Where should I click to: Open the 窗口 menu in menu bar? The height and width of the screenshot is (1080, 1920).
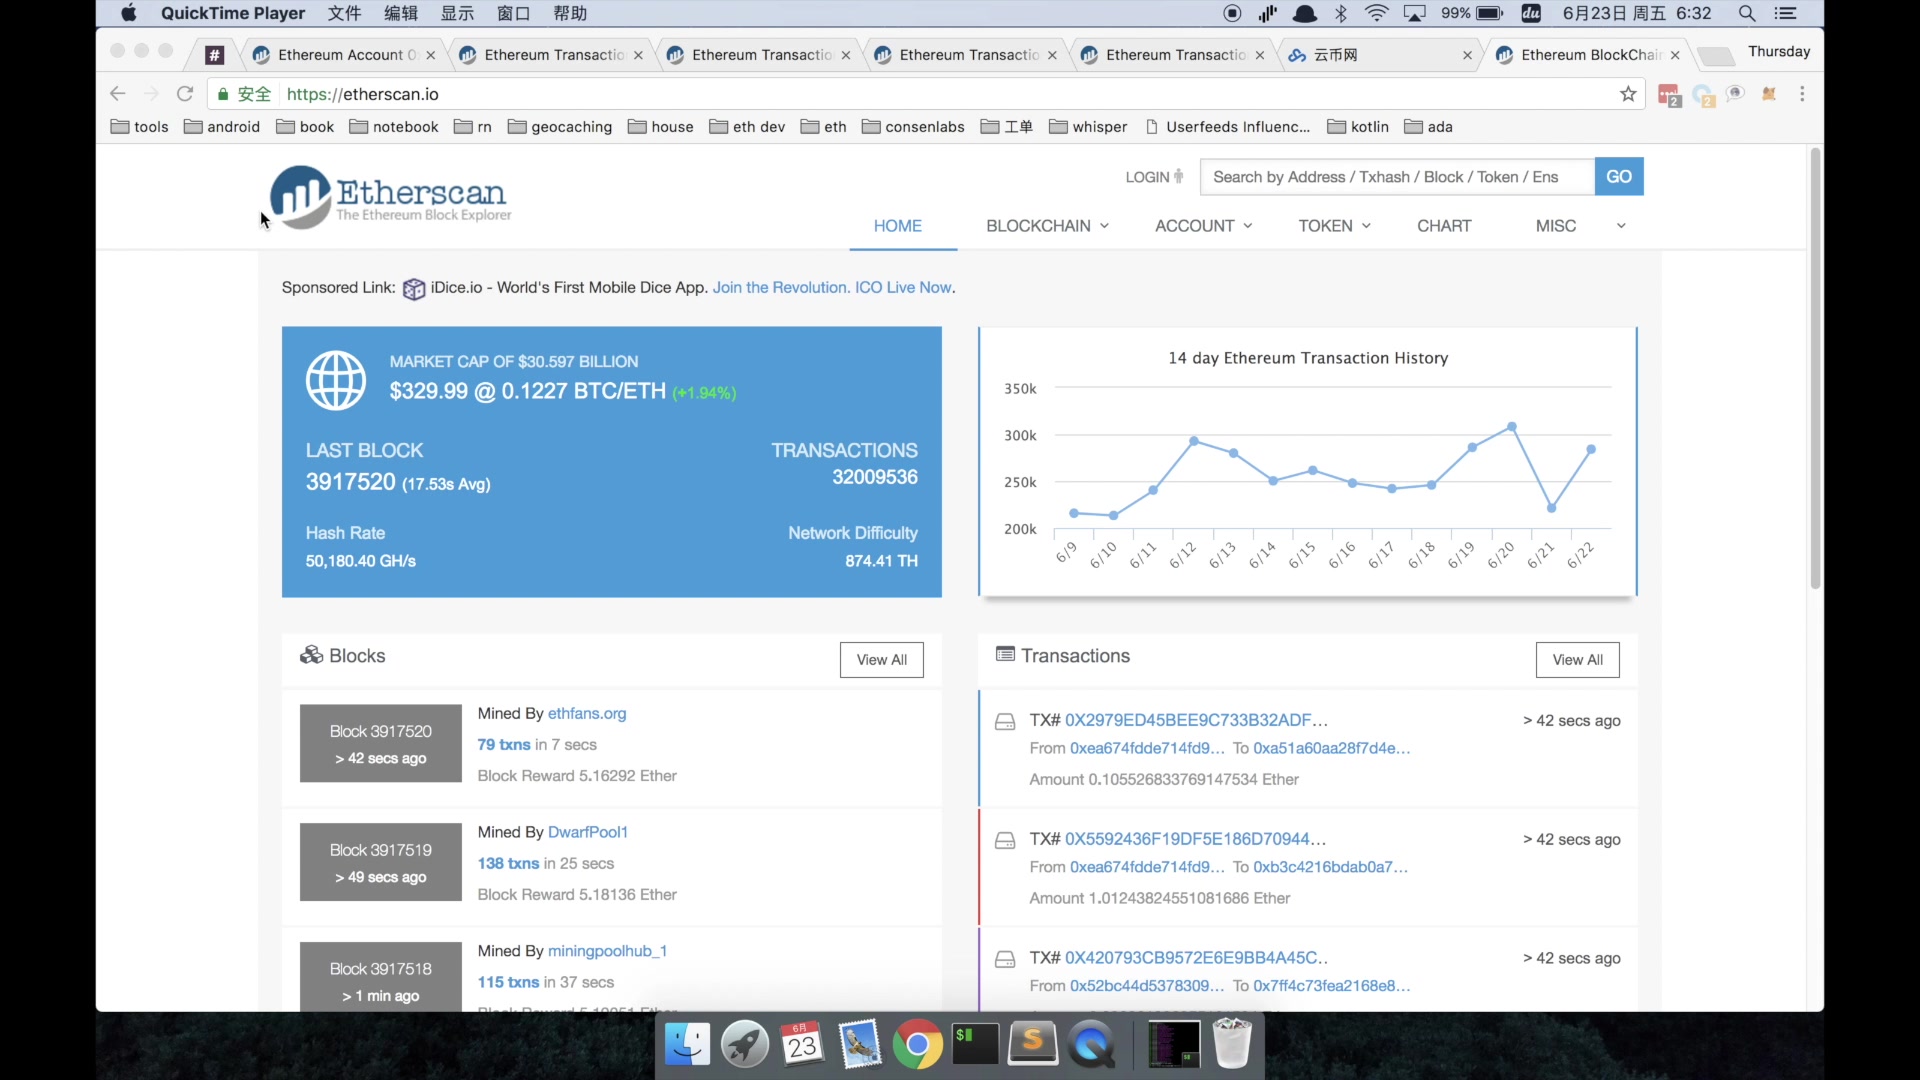513,13
